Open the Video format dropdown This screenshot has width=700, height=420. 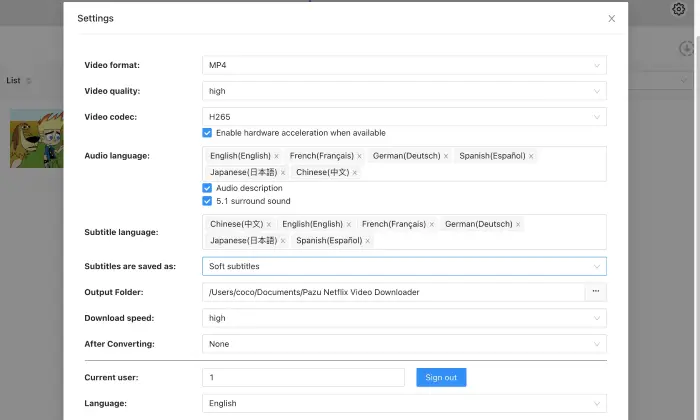pyautogui.click(x=404, y=65)
